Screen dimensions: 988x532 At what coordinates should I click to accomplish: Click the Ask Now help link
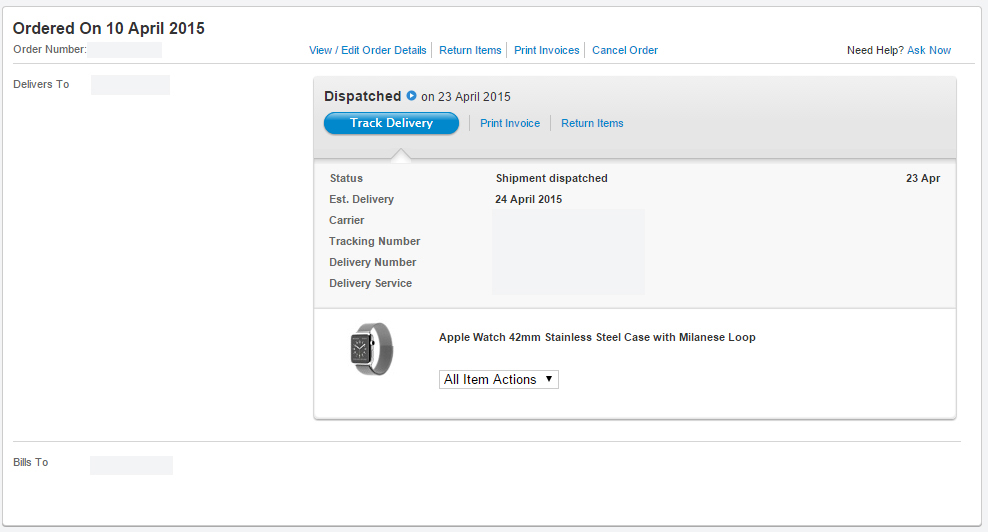tap(929, 50)
